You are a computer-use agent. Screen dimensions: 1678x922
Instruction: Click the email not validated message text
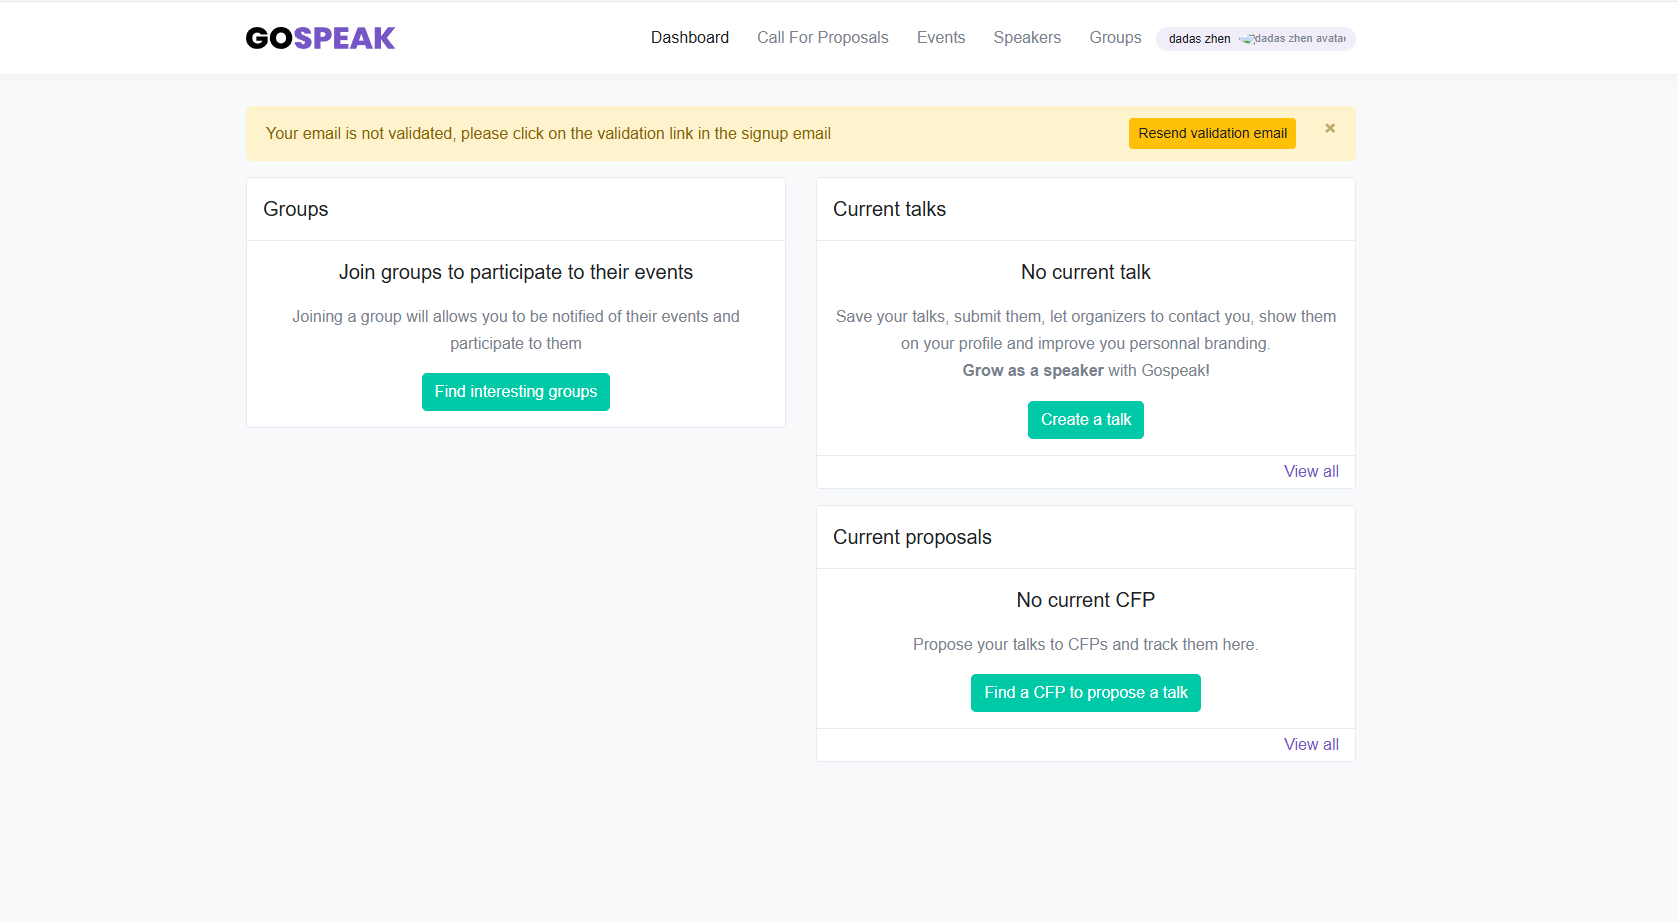tap(548, 134)
